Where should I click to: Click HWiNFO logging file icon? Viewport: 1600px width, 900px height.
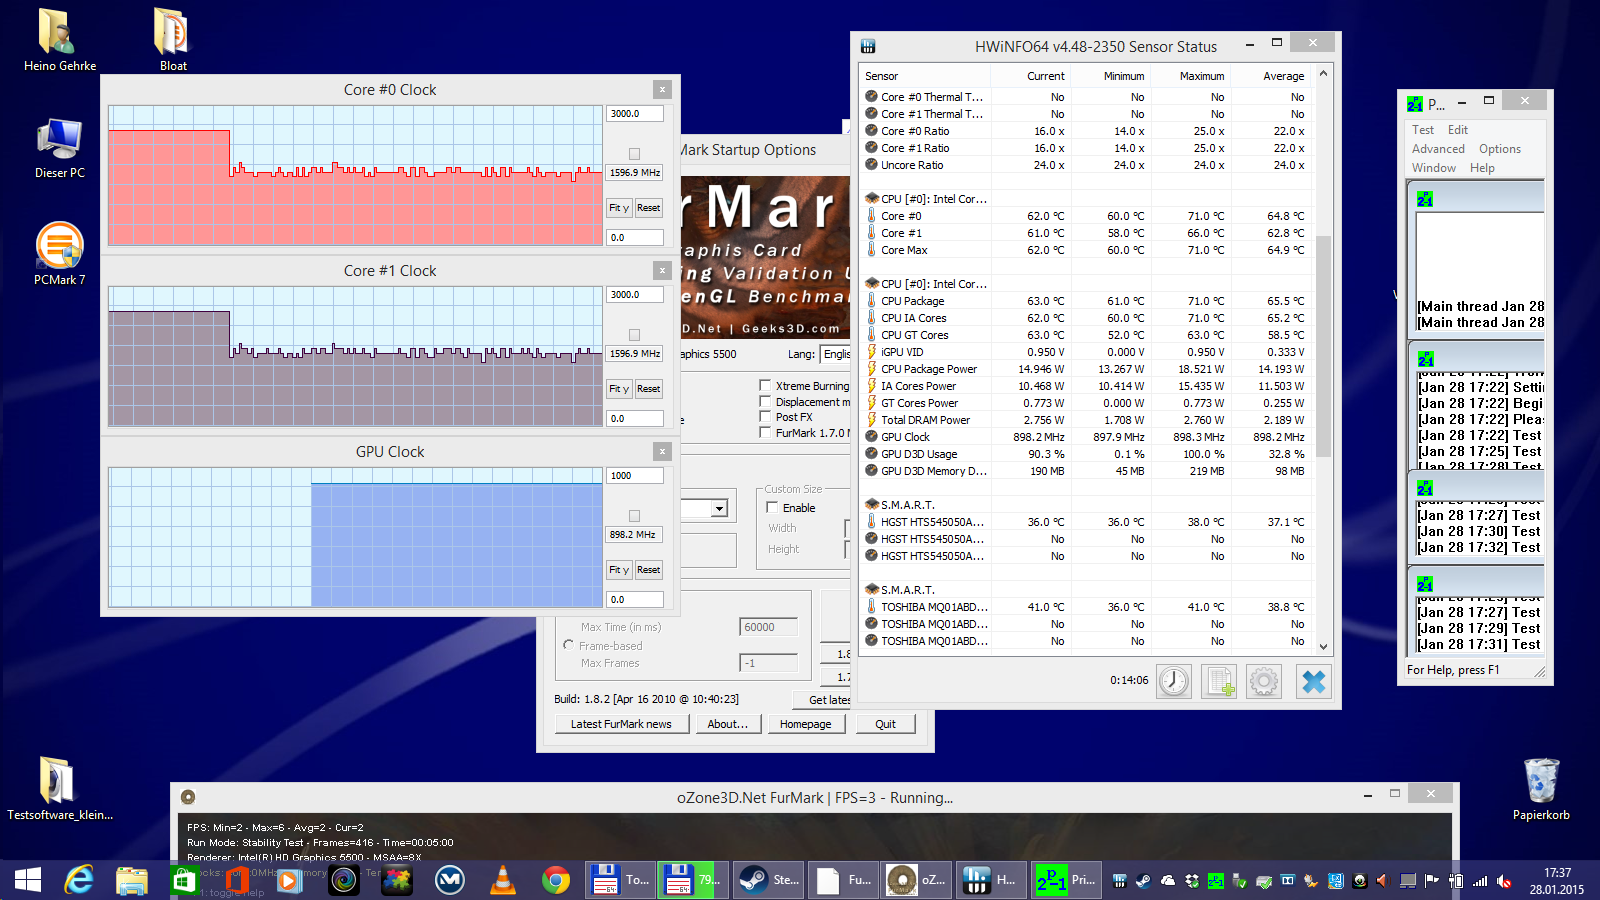[x=1219, y=681]
